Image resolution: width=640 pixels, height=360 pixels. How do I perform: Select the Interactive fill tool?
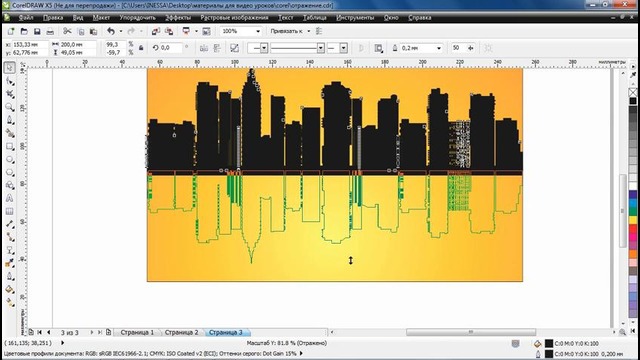click(10, 302)
